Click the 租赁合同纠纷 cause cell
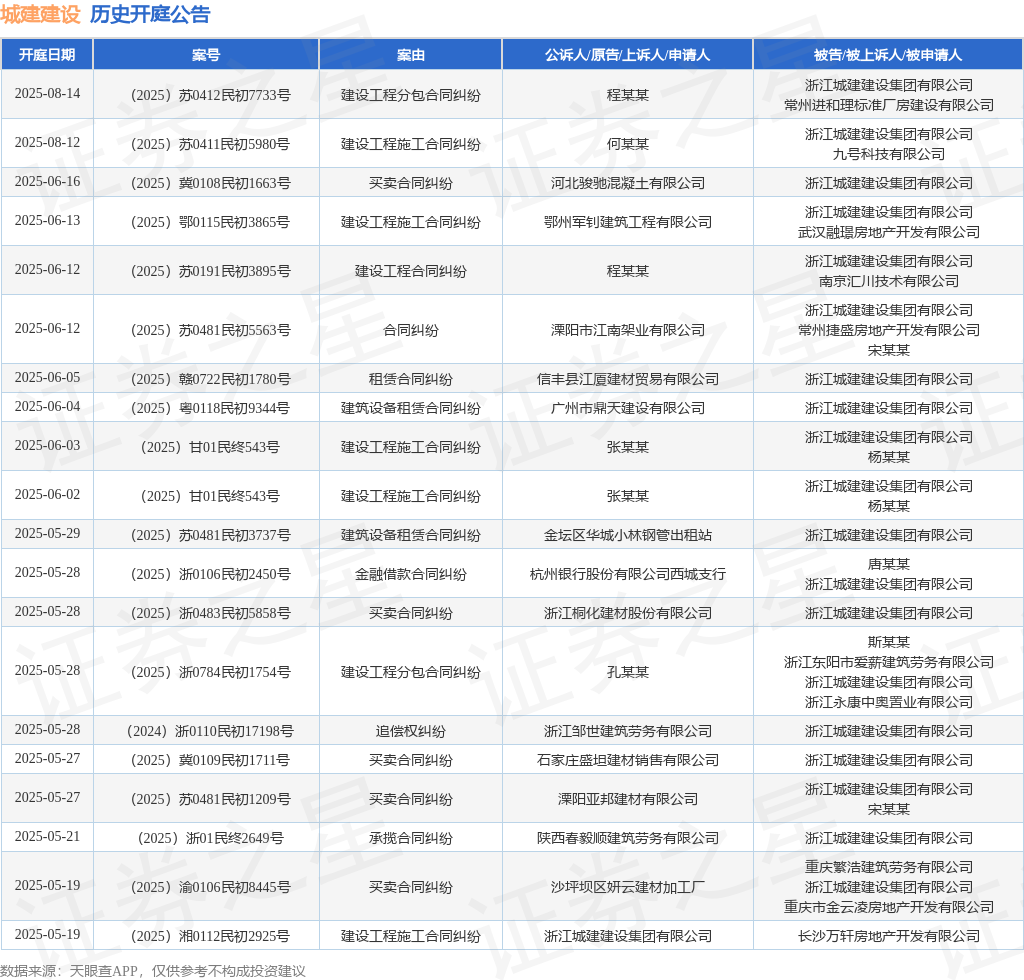 coord(411,379)
